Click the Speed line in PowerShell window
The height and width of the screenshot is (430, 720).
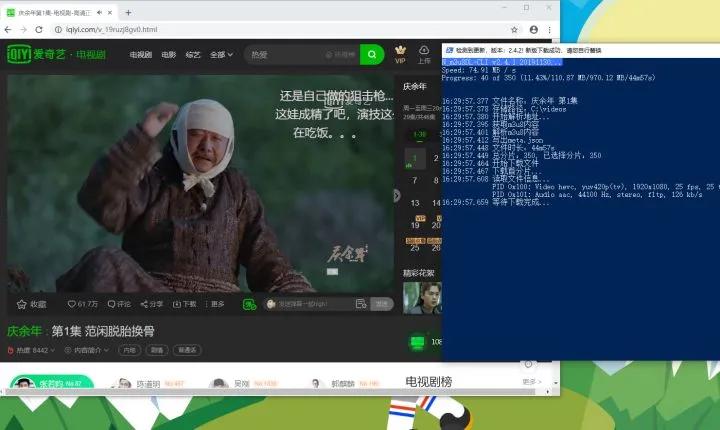479,70
